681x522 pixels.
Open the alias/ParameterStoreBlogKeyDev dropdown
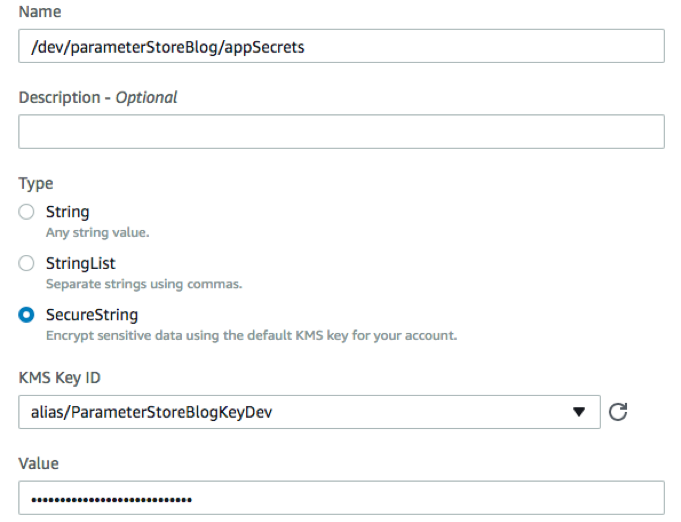pyautogui.click(x=300, y=412)
